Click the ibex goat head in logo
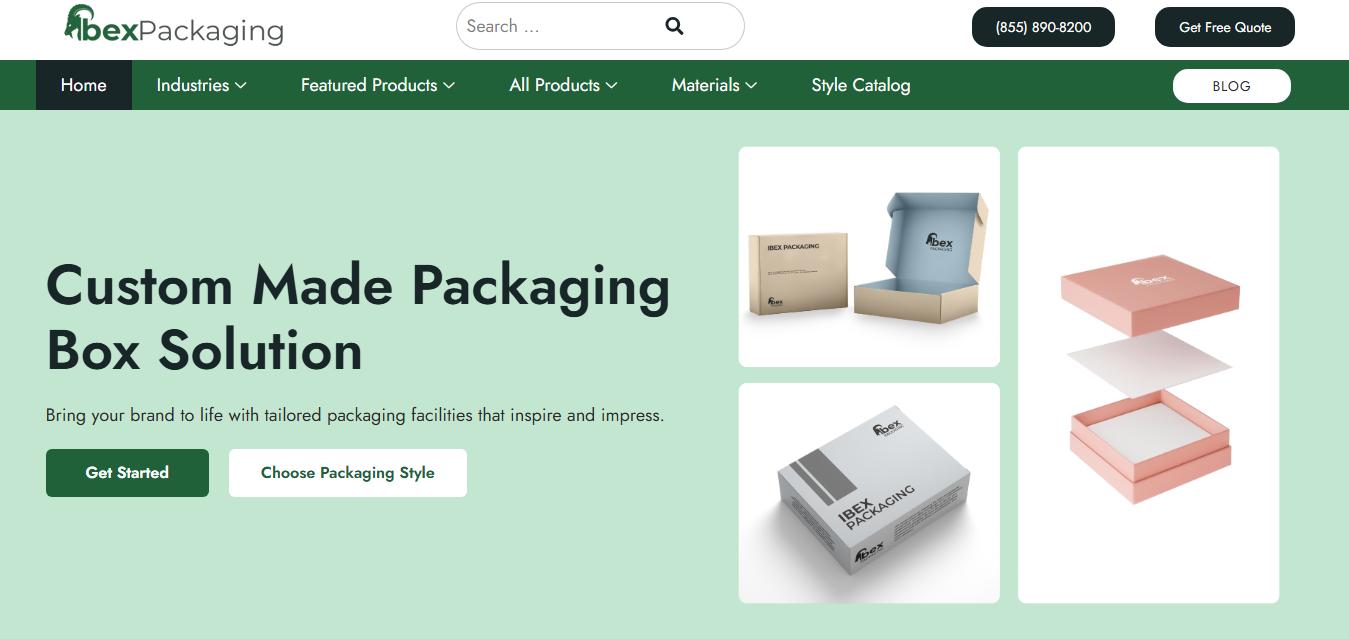 click(77, 22)
